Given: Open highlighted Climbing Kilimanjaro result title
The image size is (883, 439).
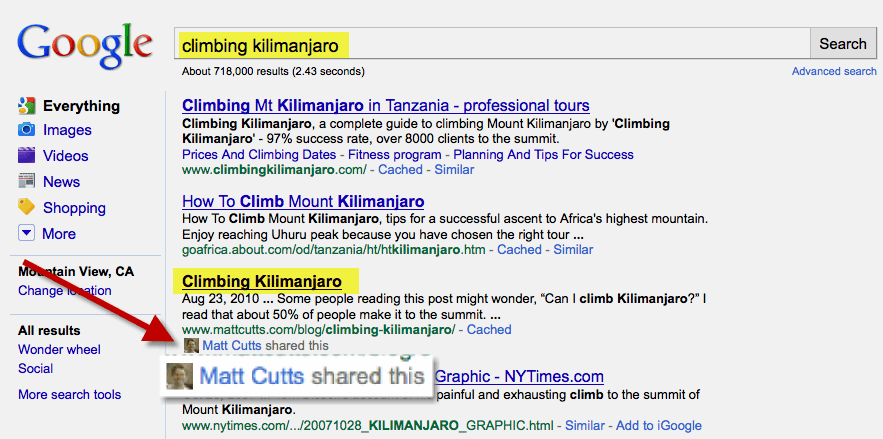Looking at the screenshot, I should click(262, 281).
